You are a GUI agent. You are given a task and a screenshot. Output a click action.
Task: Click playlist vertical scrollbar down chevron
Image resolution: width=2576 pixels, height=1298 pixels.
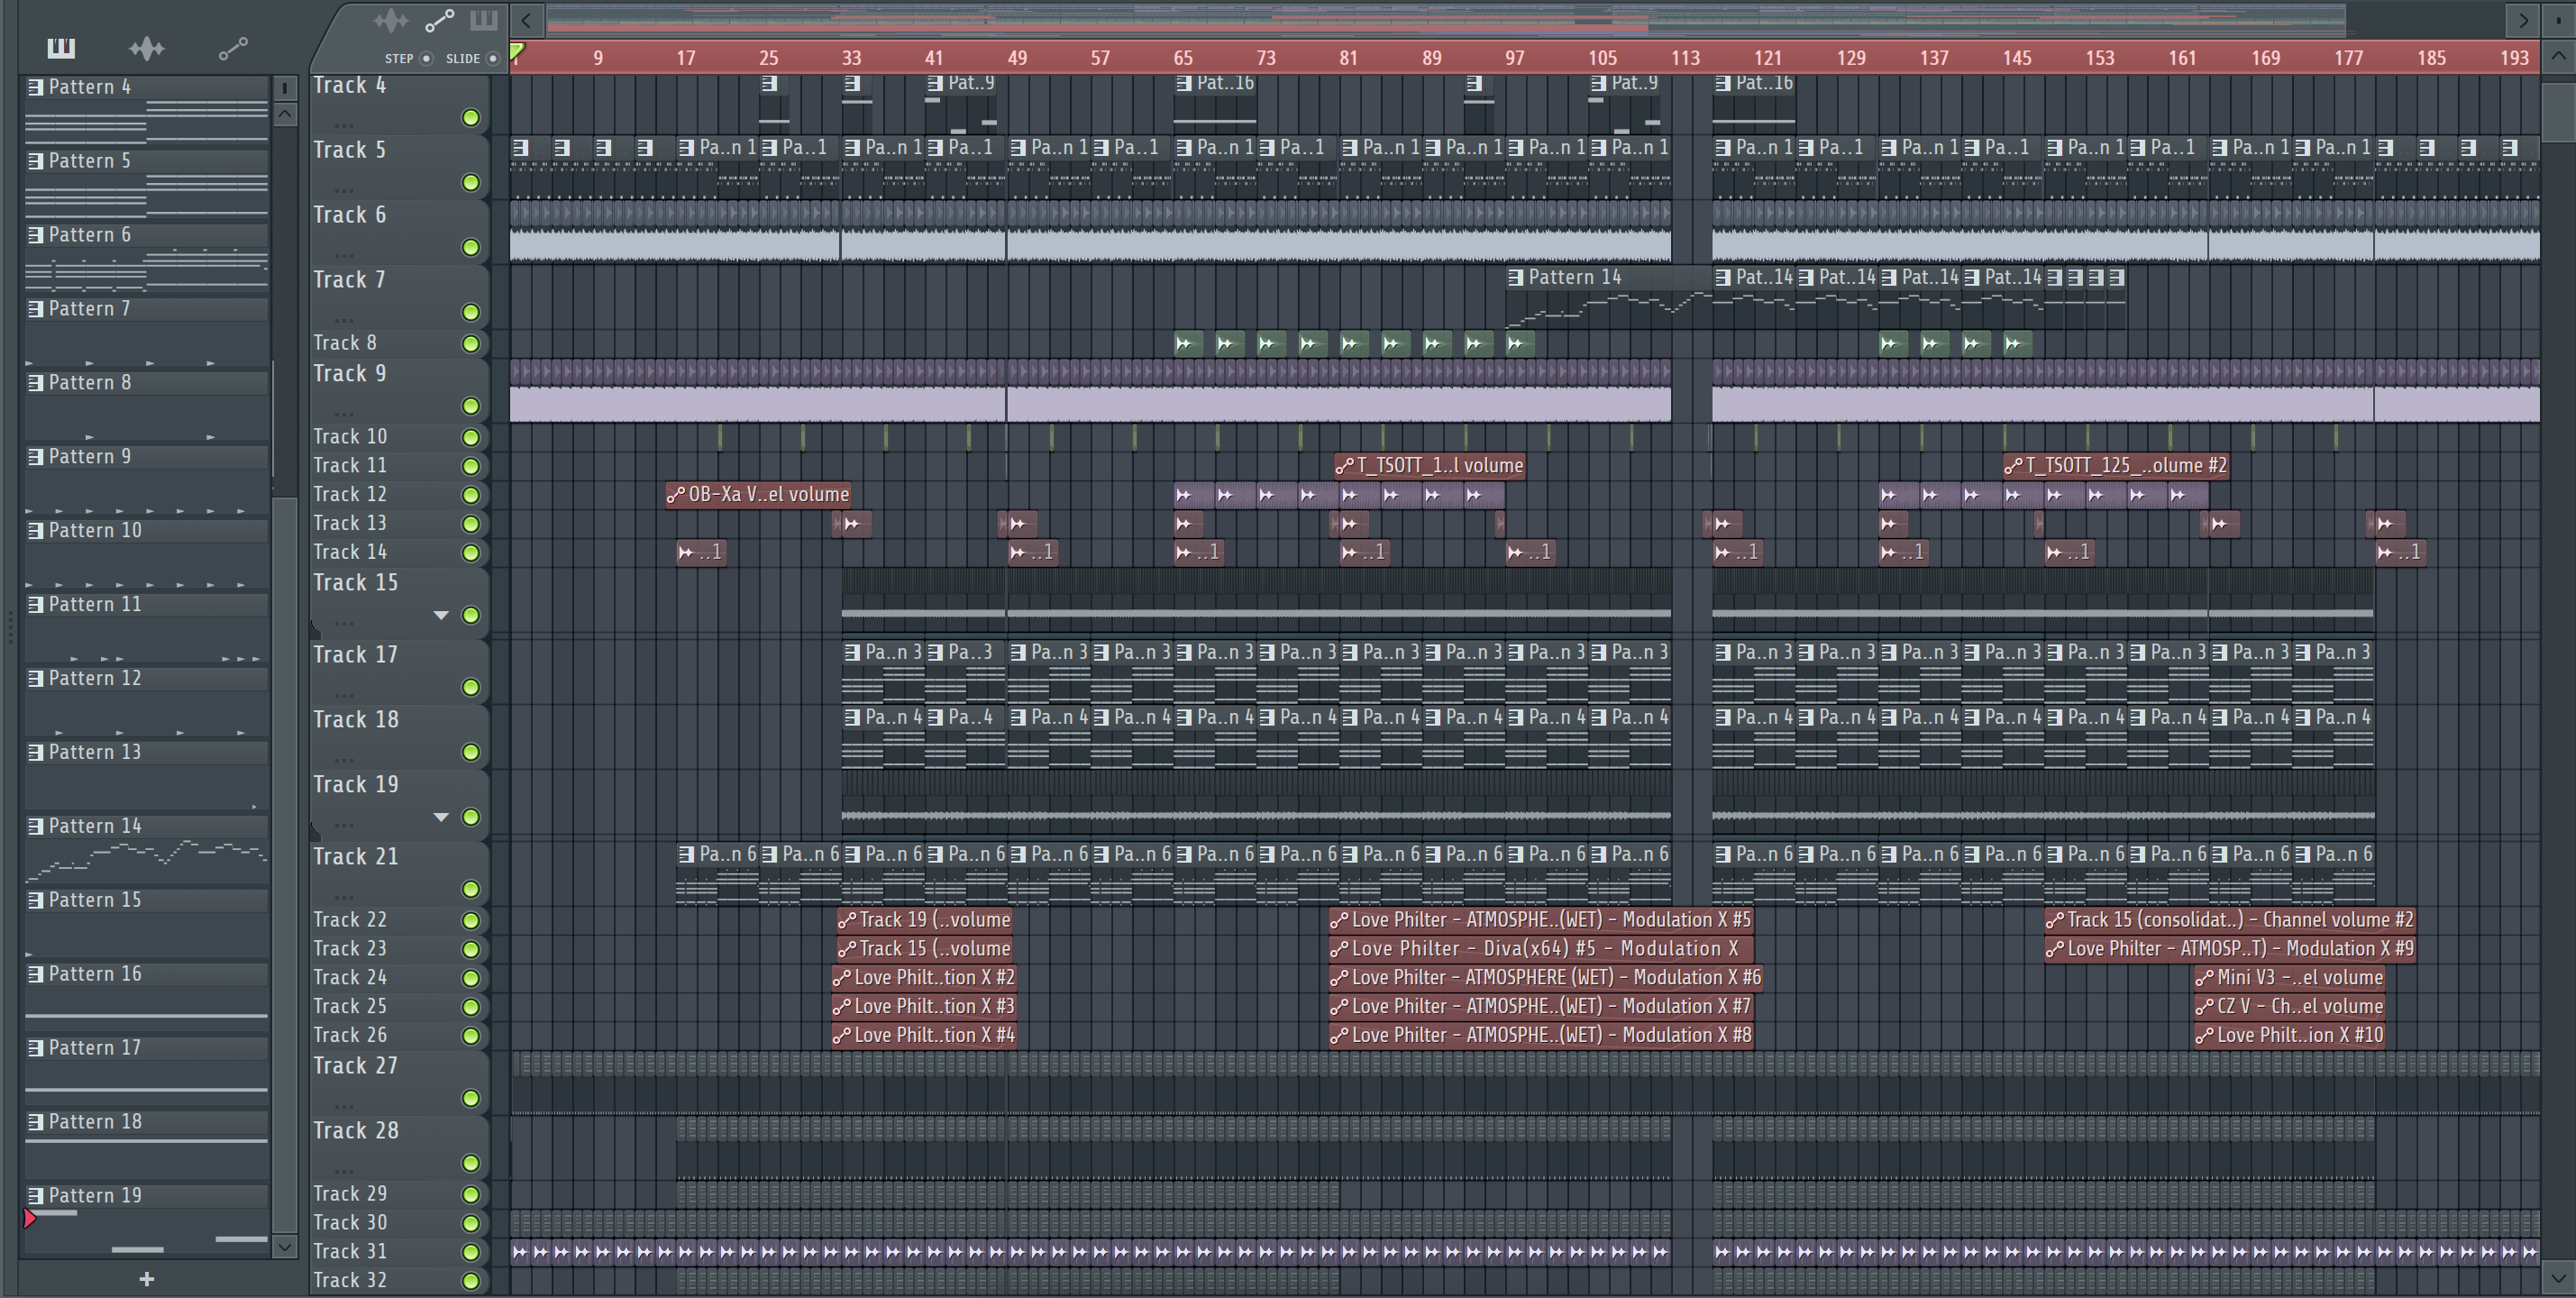(2559, 1277)
